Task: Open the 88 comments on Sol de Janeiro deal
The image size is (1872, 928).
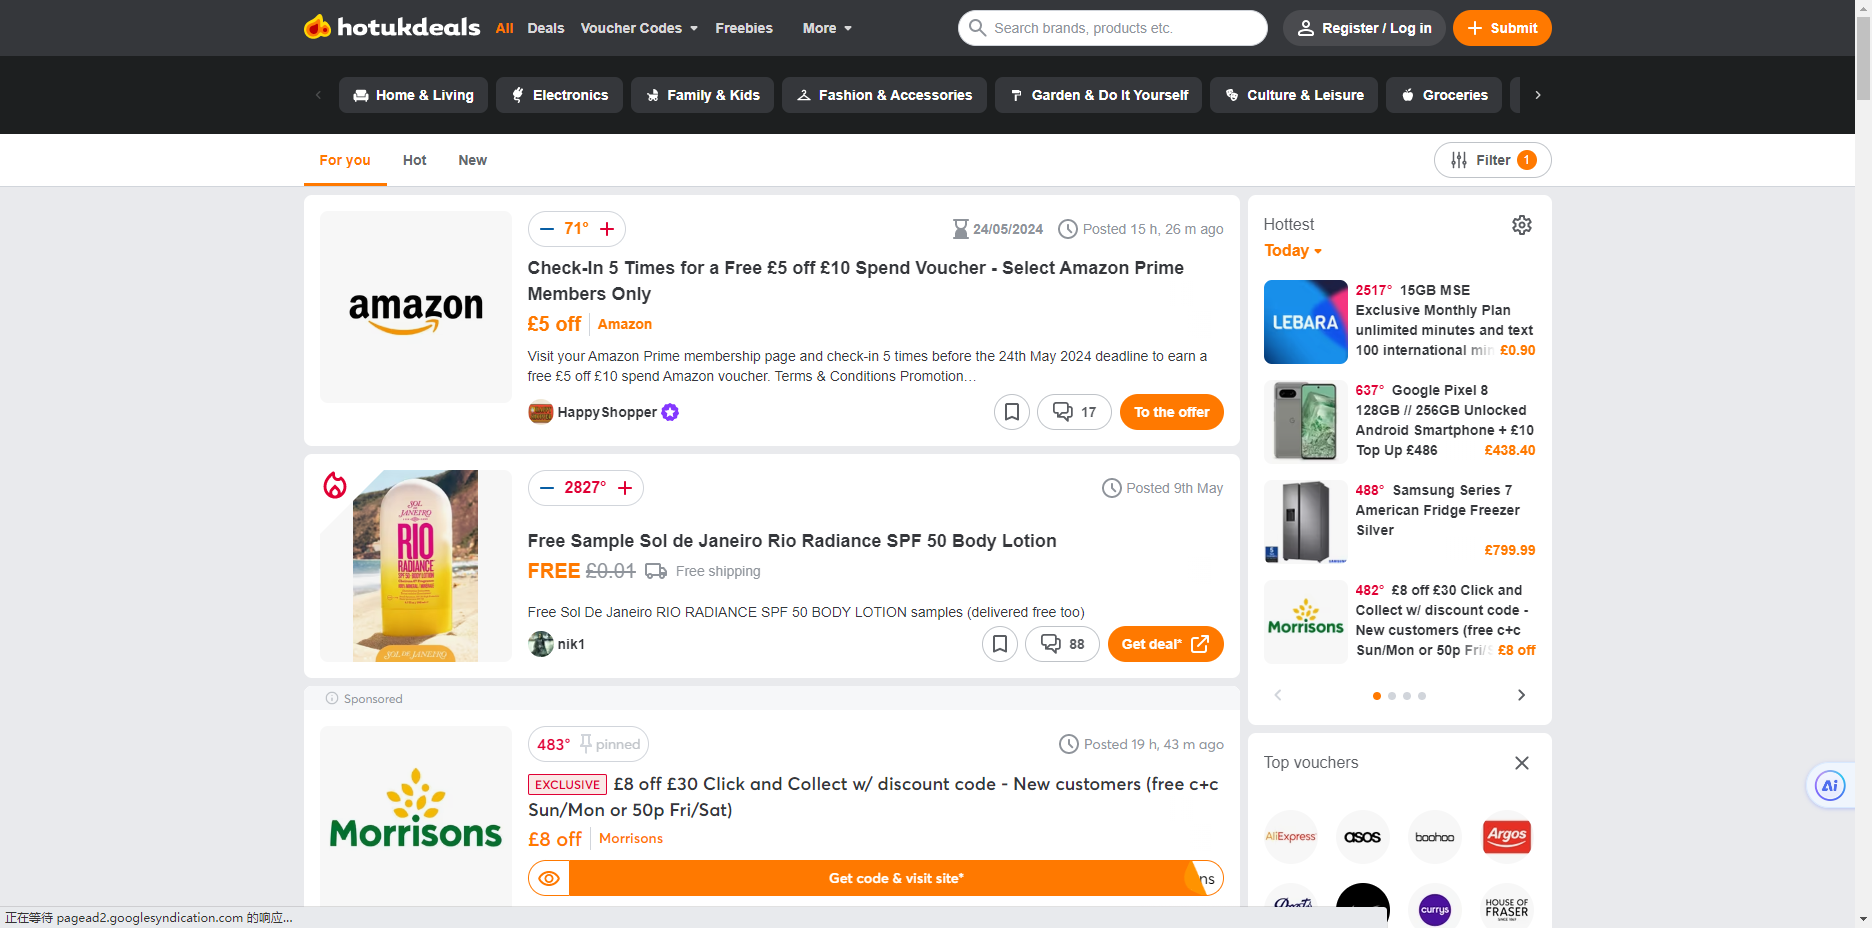Action: click(1062, 644)
